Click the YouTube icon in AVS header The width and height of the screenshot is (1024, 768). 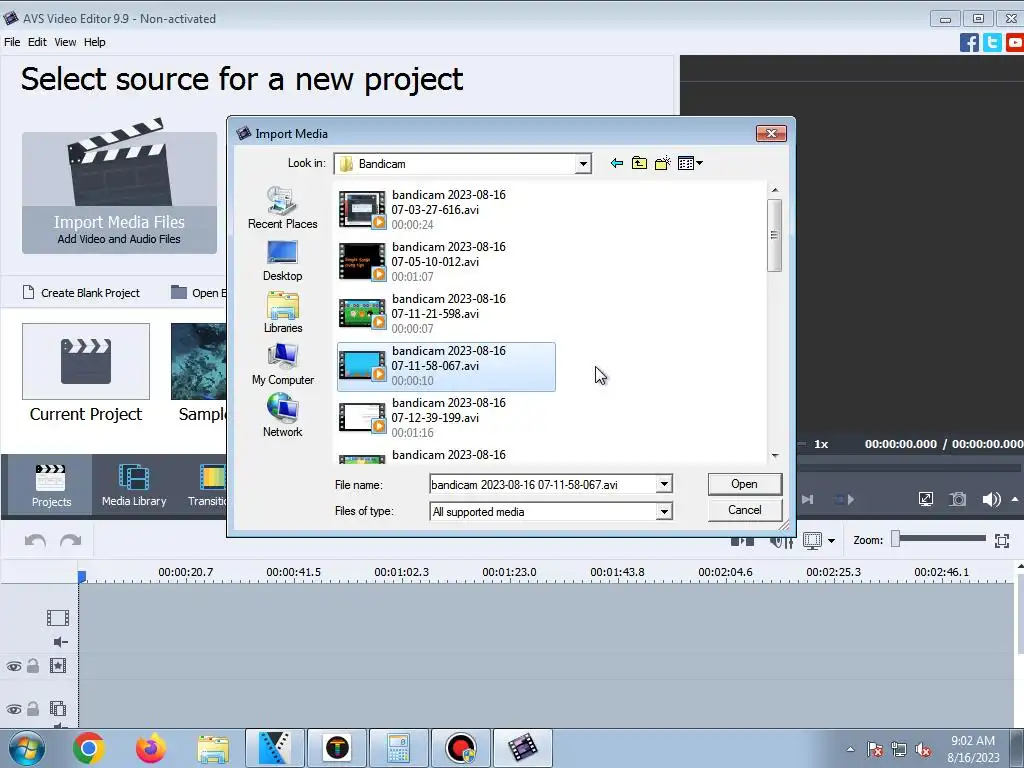tap(1015, 42)
